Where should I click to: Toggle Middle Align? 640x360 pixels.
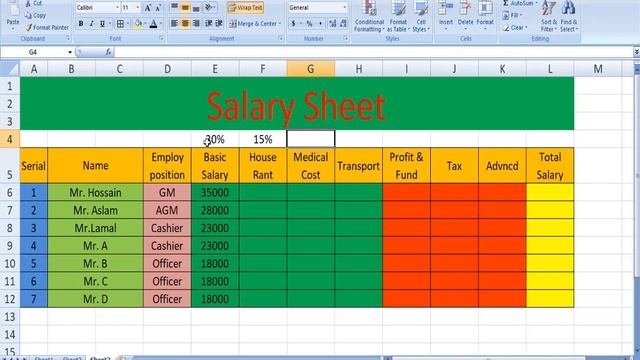pos(185,7)
